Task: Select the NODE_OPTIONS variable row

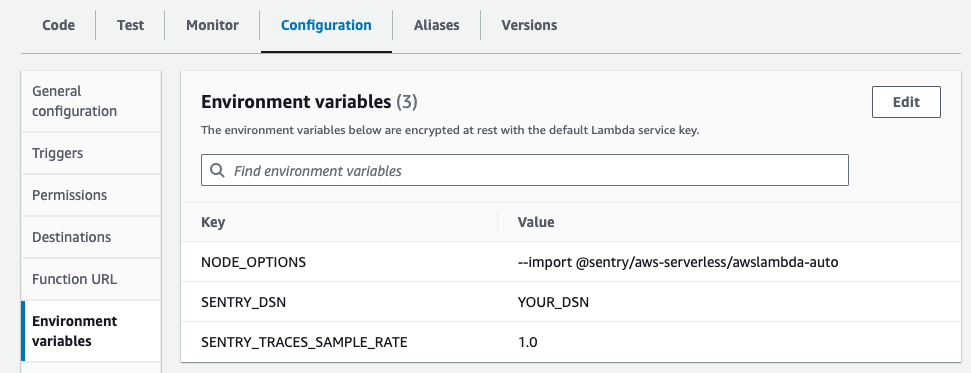Action: pyautogui.click(x=571, y=262)
